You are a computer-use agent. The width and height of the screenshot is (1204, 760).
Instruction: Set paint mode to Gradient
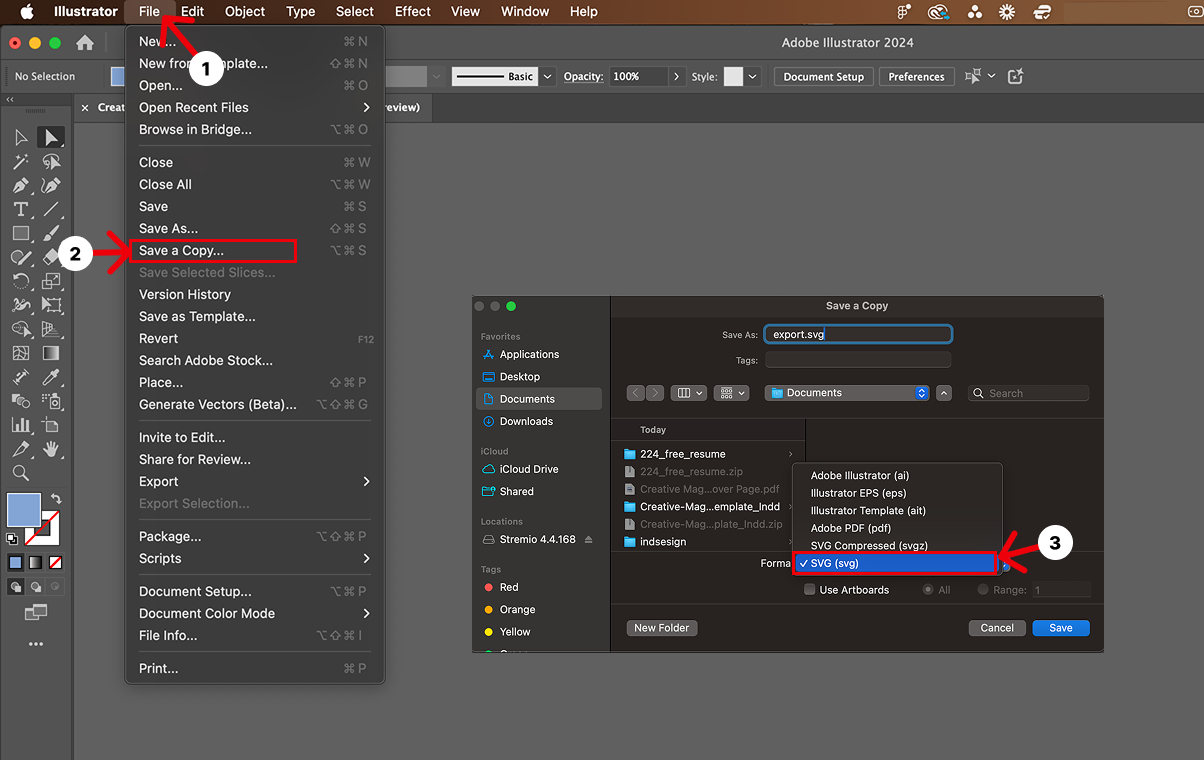pyautogui.click(x=36, y=562)
